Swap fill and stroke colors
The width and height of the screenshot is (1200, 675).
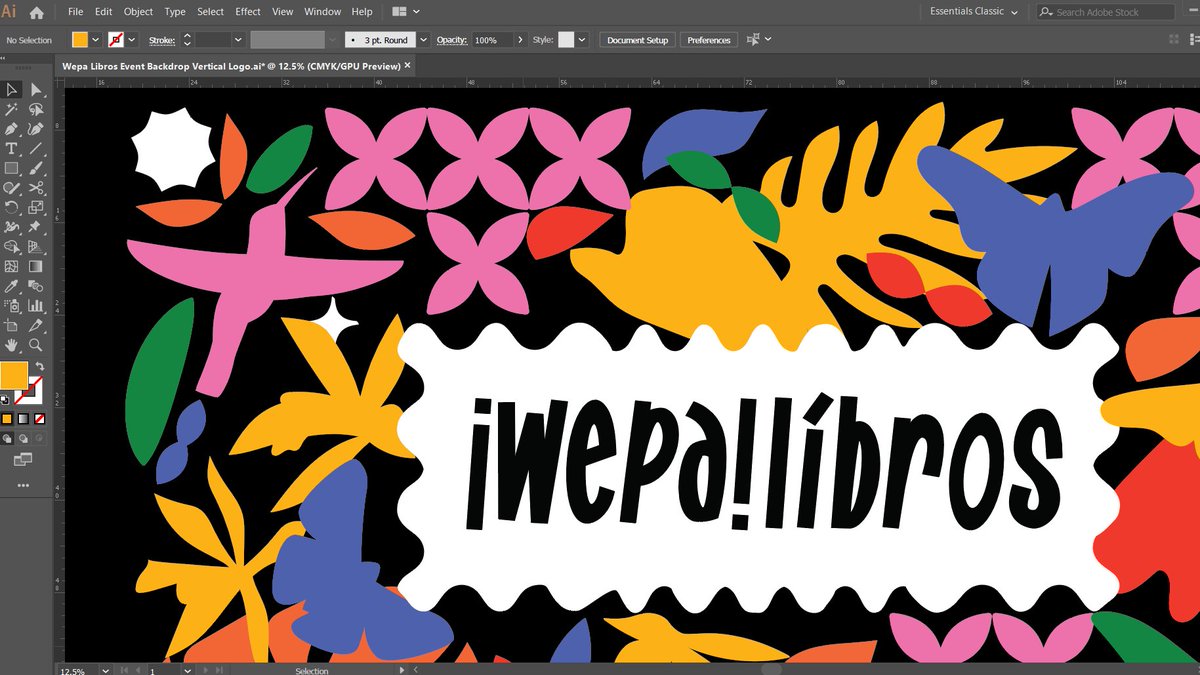[x=40, y=367]
